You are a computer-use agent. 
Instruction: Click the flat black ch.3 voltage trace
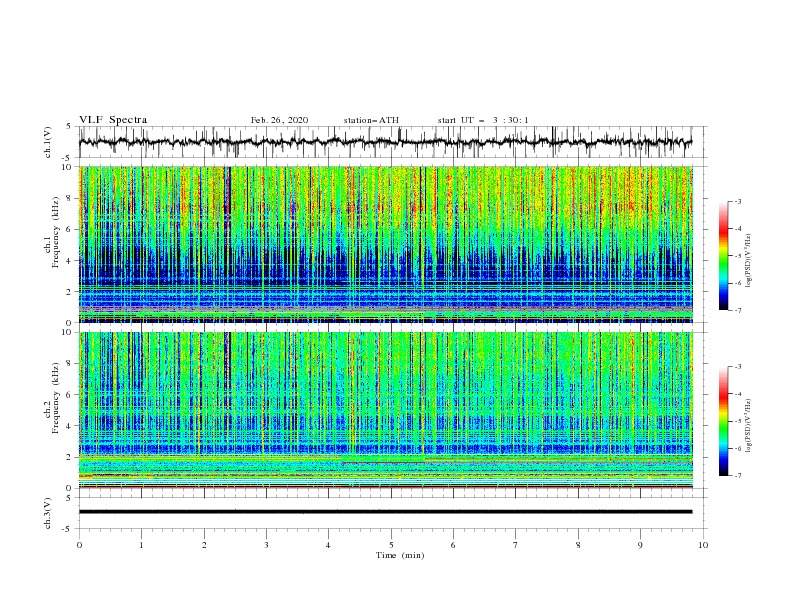coord(385,512)
